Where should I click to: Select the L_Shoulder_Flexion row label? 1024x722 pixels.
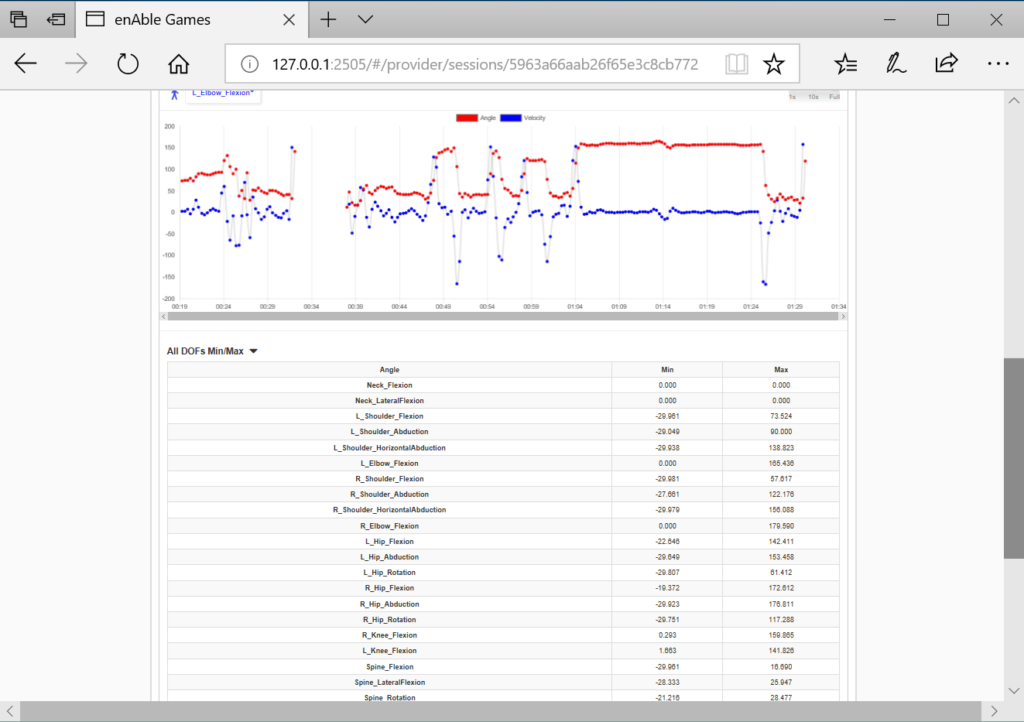click(x=389, y=416)
